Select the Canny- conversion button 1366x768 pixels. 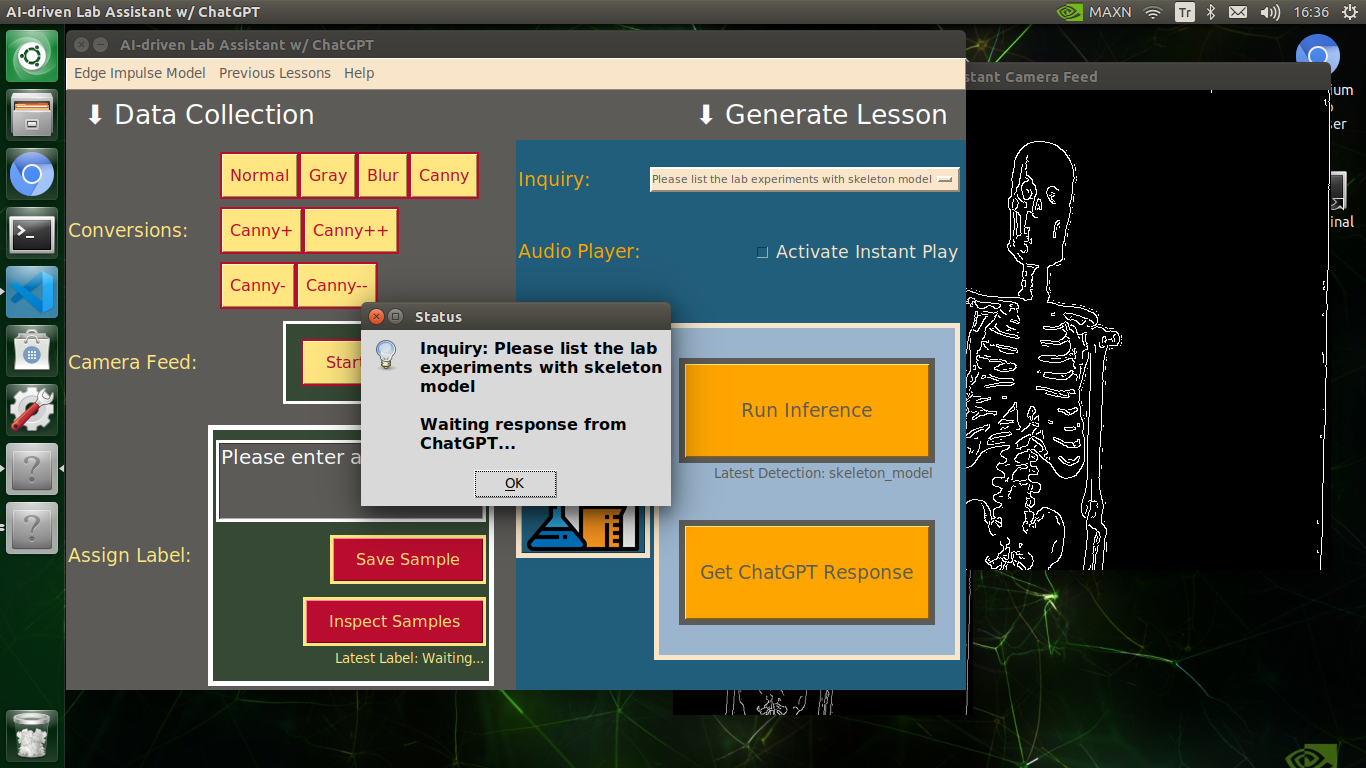(258, 285)
